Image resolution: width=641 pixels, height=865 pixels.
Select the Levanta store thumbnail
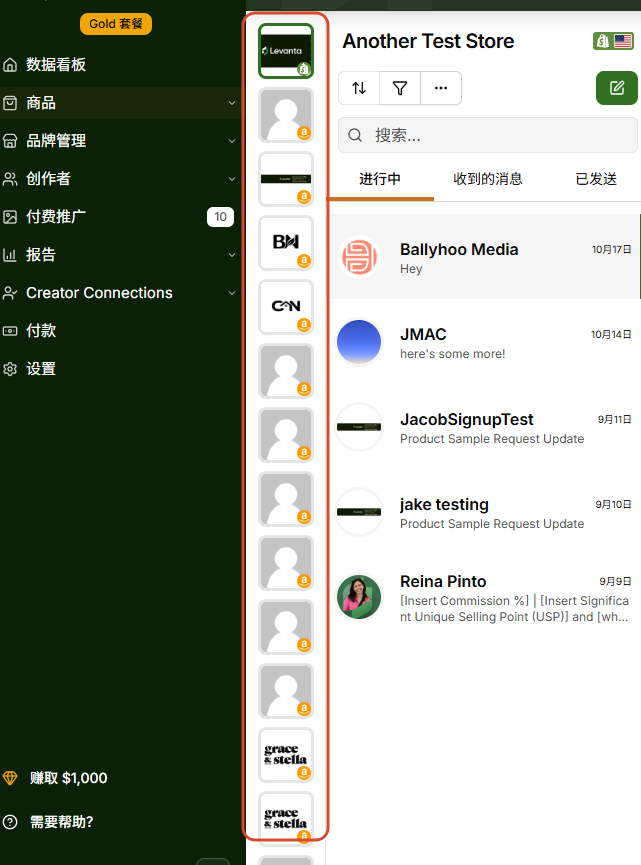click(286, 51)
